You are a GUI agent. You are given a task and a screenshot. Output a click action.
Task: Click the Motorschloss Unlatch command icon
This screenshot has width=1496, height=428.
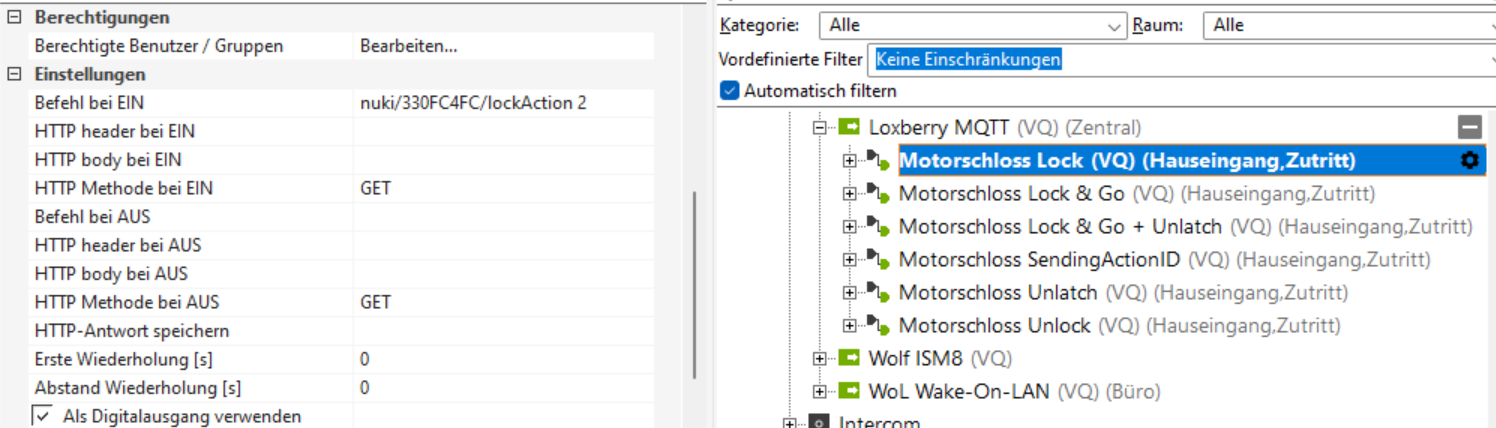pyautogui.click(x=877, y=293)
